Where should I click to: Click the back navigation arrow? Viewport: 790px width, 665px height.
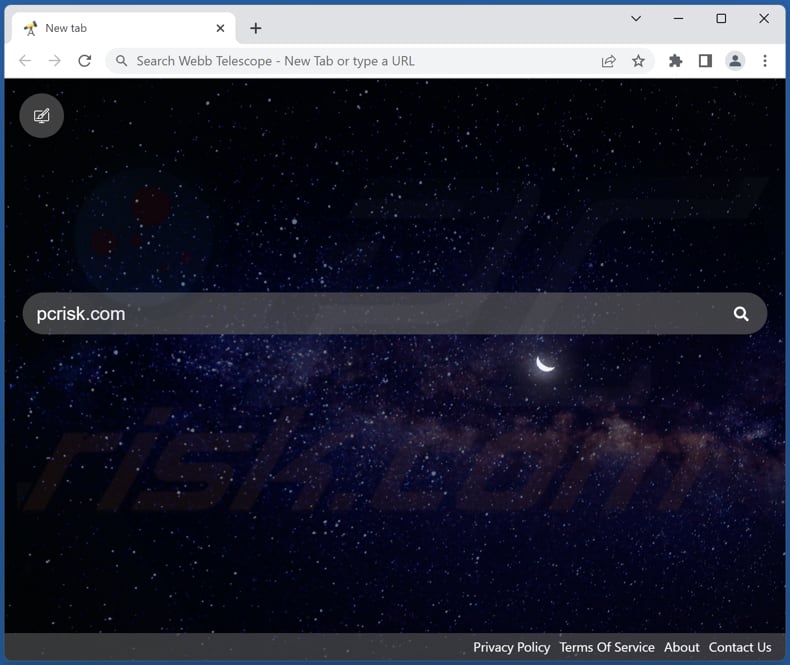coord(25,61)
